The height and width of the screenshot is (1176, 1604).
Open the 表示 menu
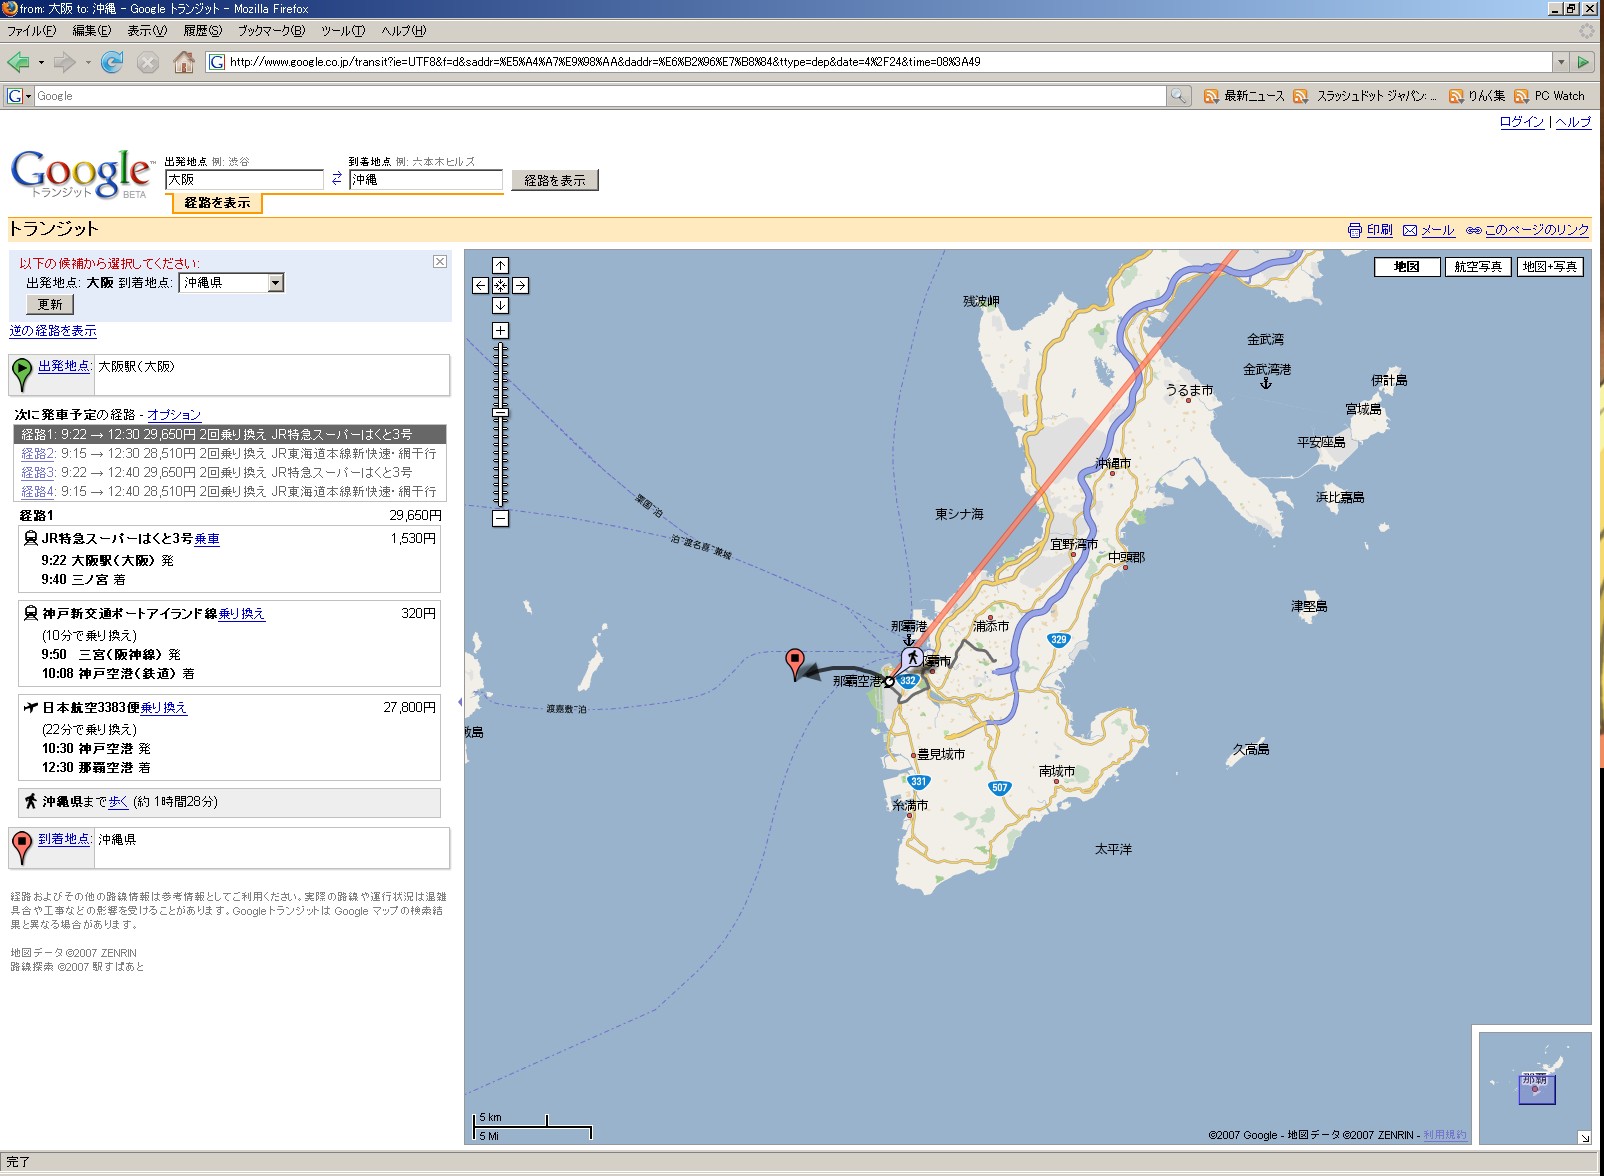pyautogui.click(x=146, y=31)
